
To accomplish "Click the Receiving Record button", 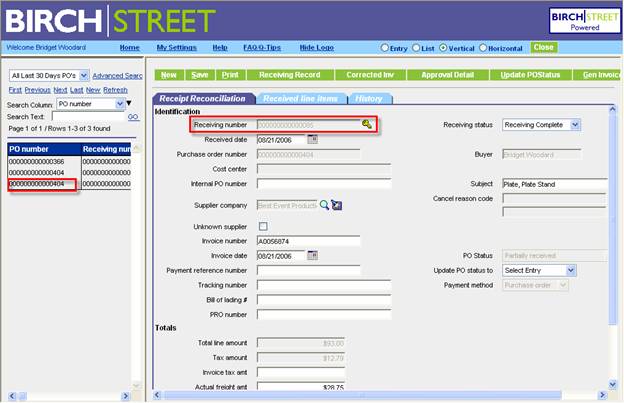I will click(290, 75).
